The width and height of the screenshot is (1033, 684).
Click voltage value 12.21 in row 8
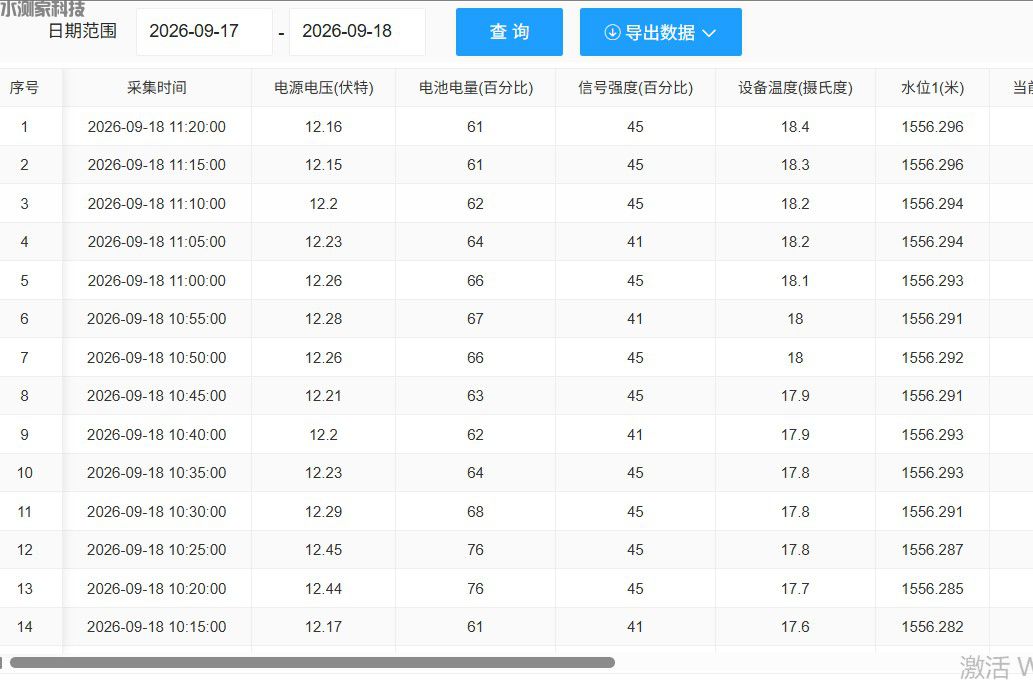point(323,396)
